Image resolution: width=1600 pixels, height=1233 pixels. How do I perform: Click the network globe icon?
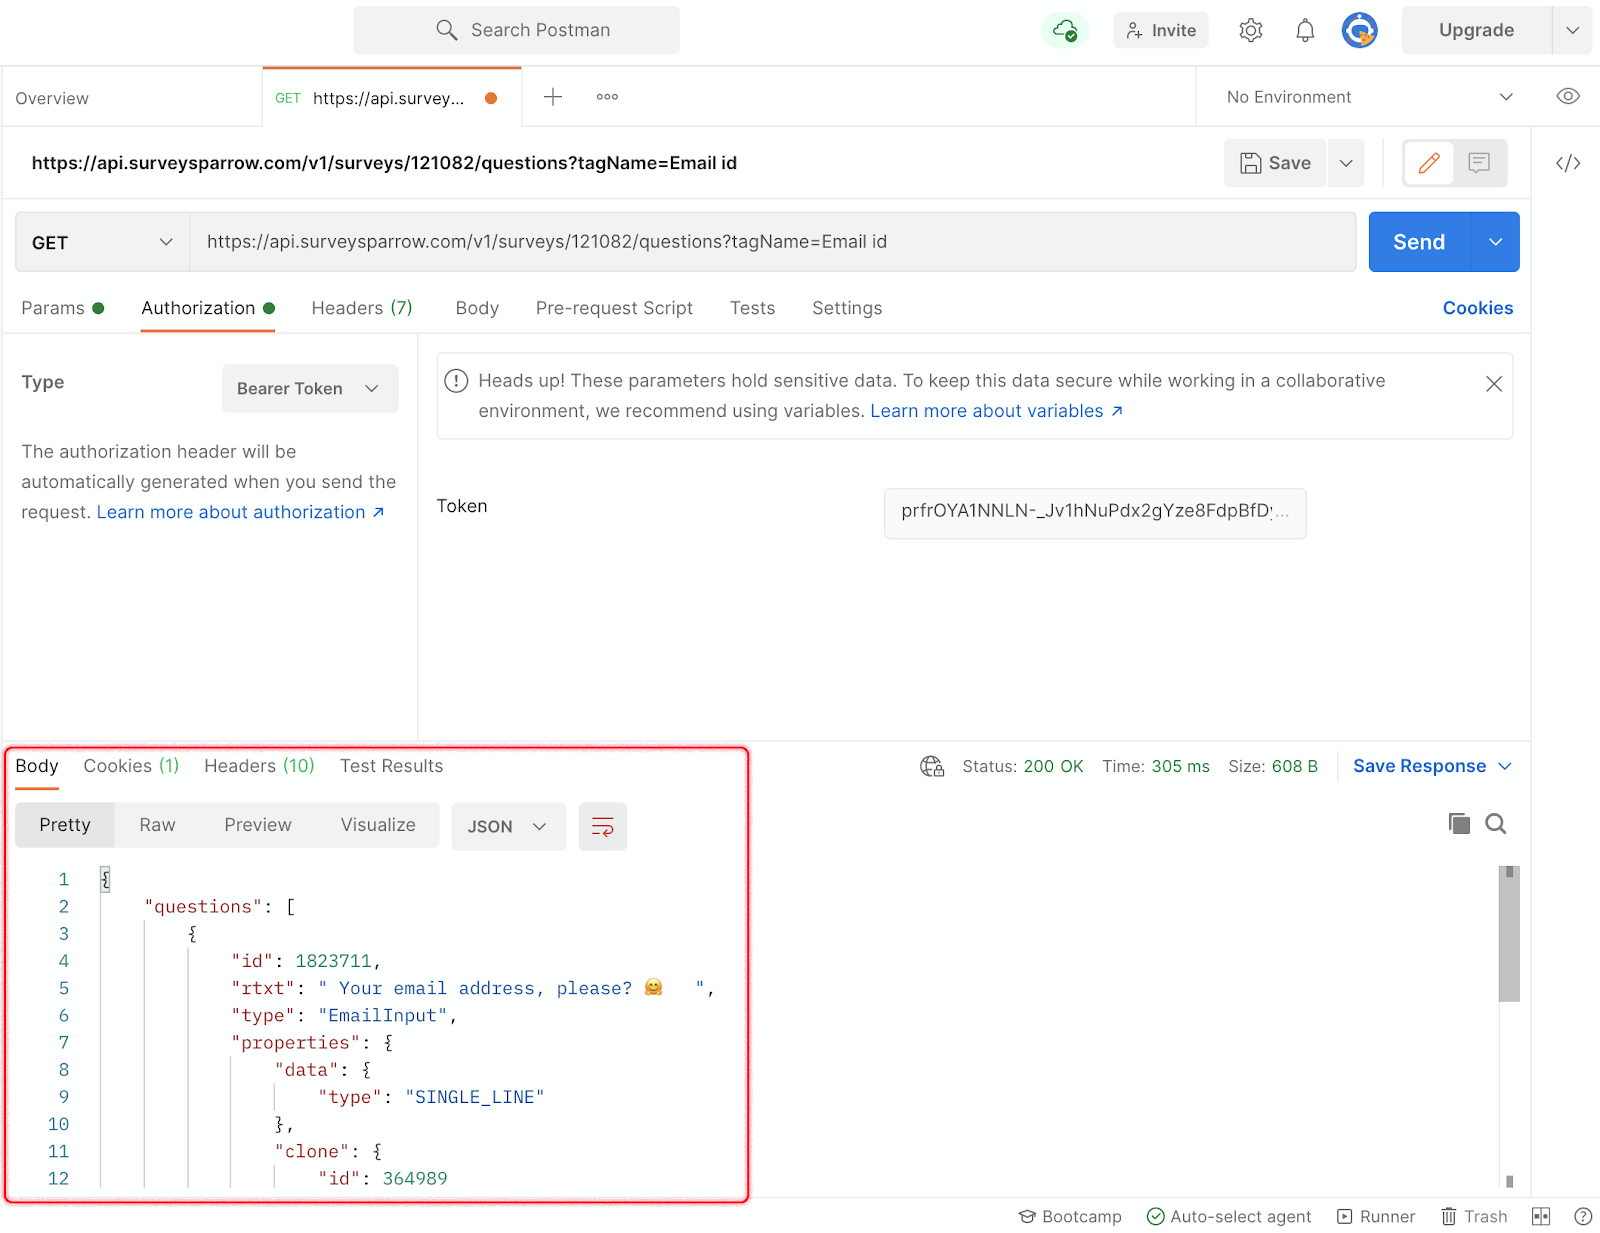932,766
